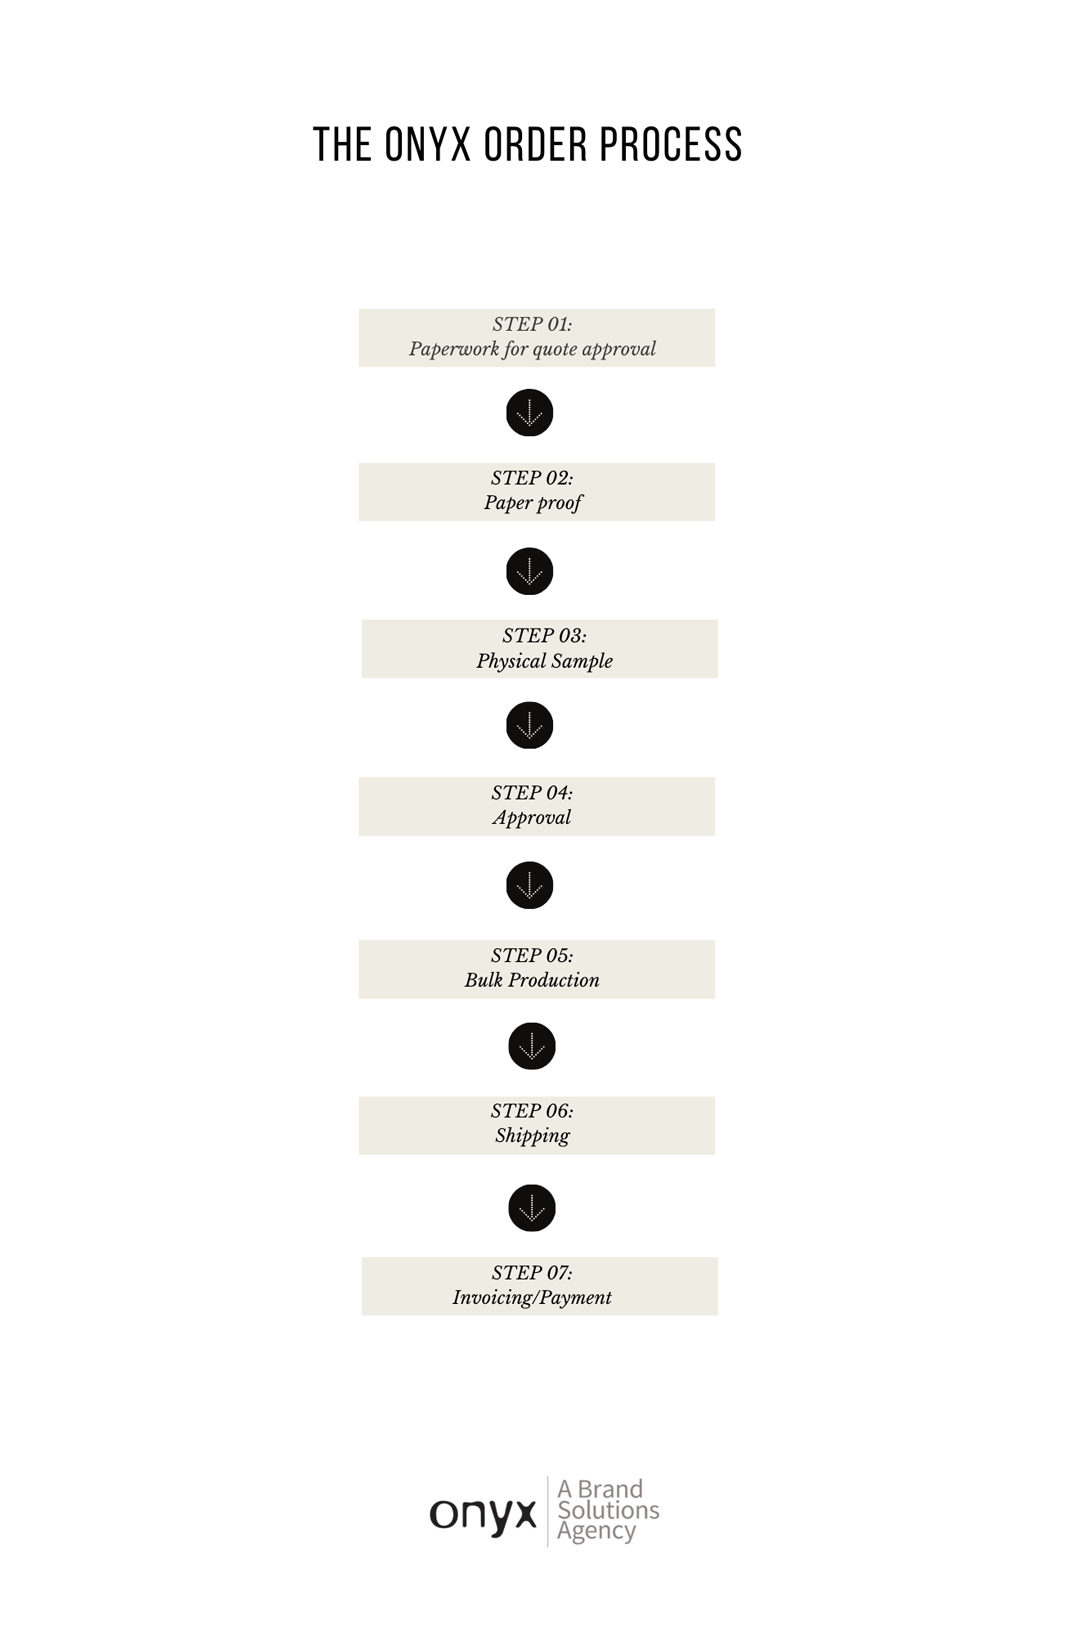1080x1638 pixels.
Task: Select the Step 06 Shipping box
Action: tap(537, 1126)
